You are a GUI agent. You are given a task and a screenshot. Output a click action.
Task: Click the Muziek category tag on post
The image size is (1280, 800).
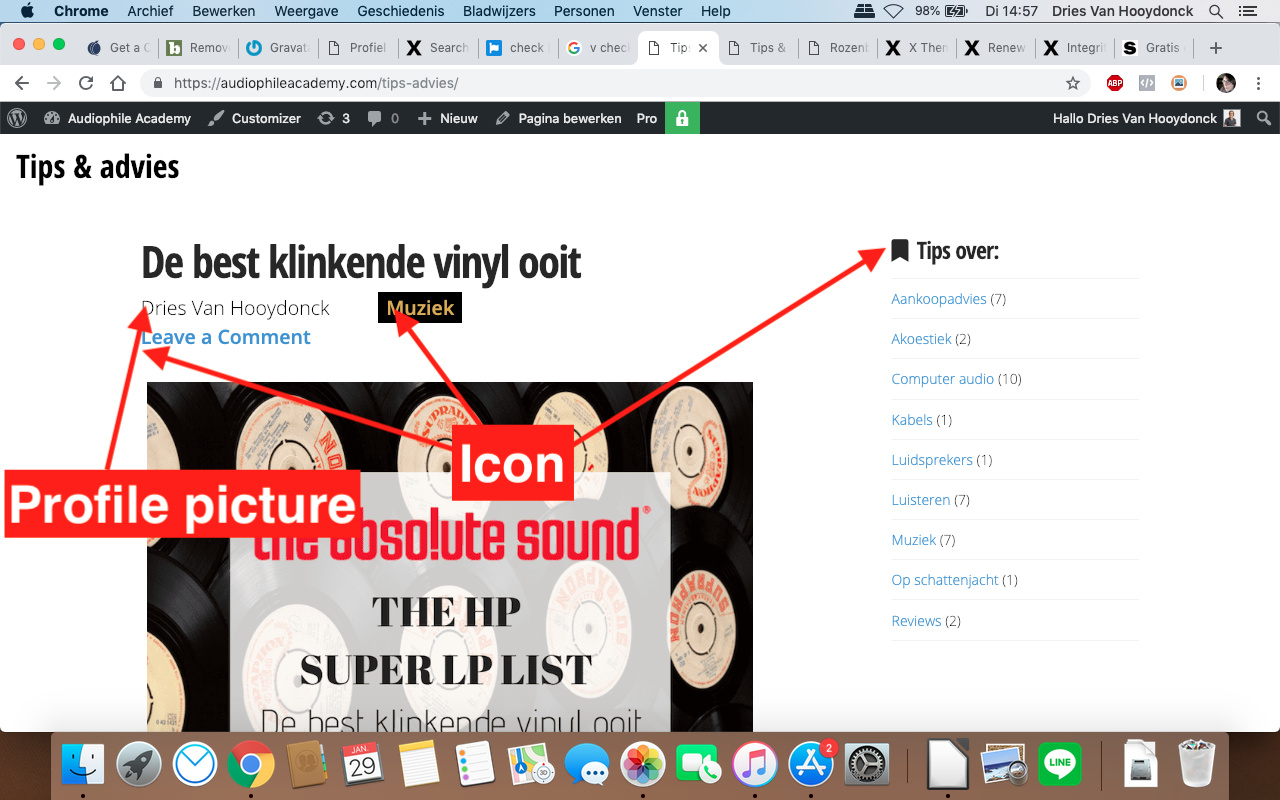coord(420,308)
